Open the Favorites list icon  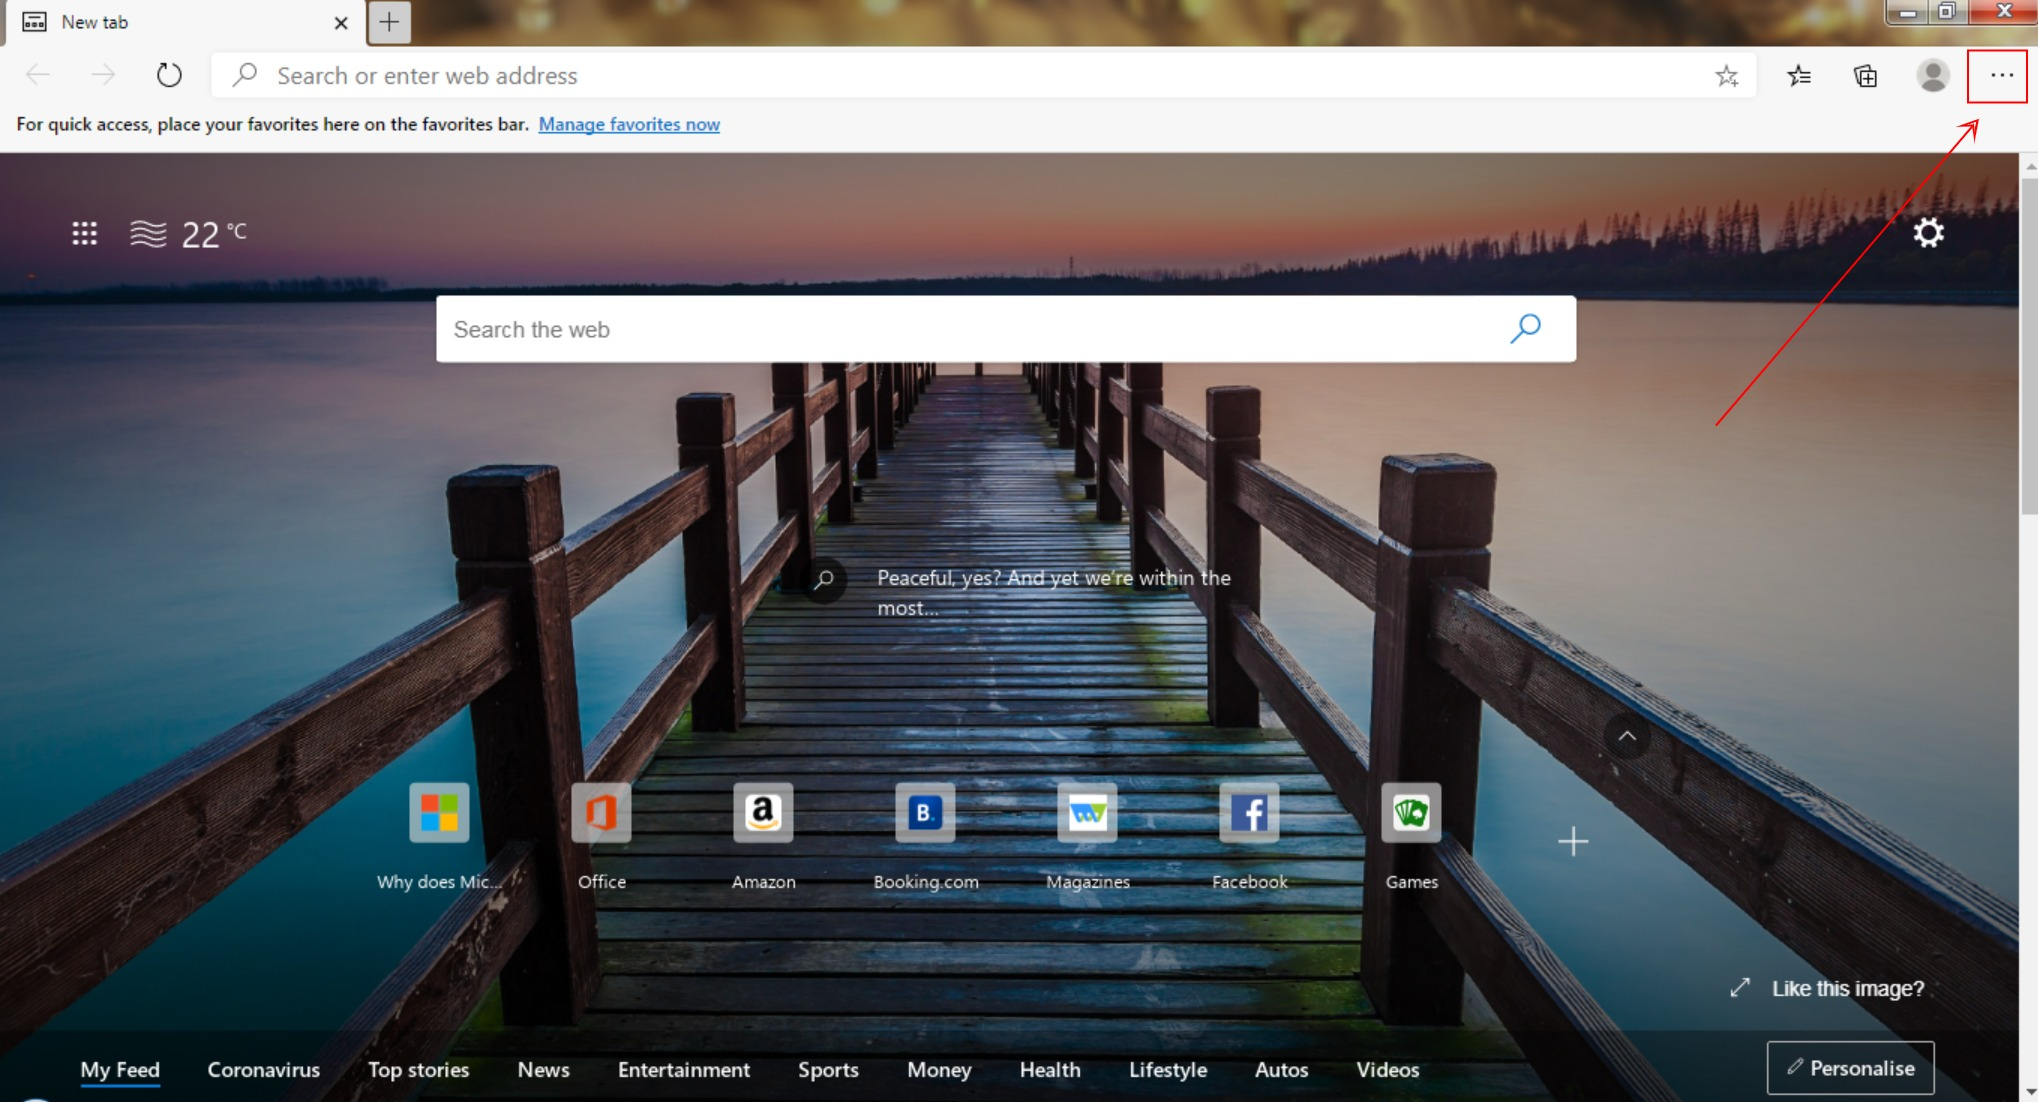pos(1797,75)
